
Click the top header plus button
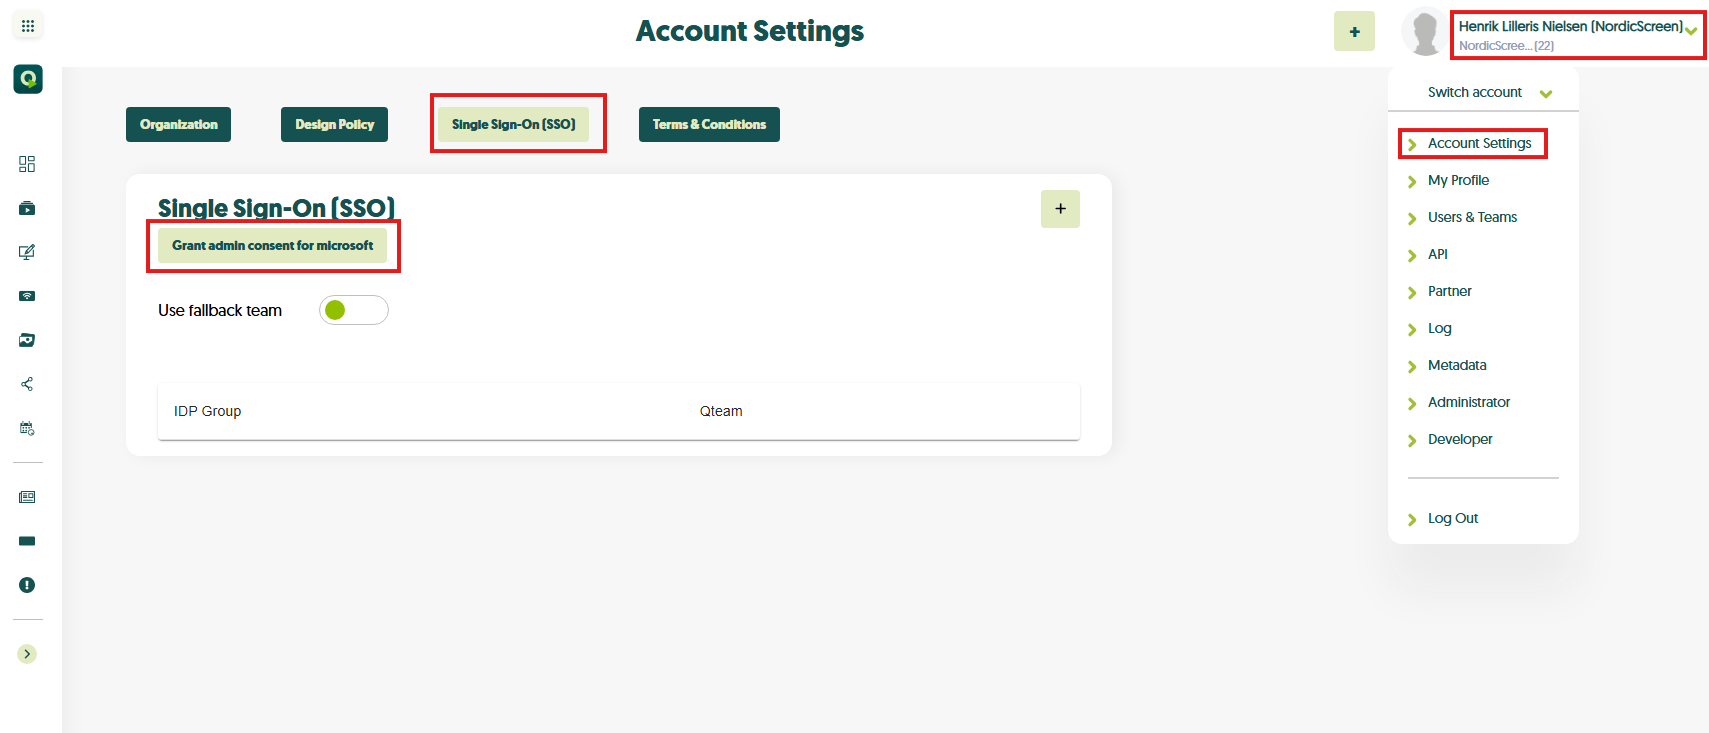[x=1354, y=32]
